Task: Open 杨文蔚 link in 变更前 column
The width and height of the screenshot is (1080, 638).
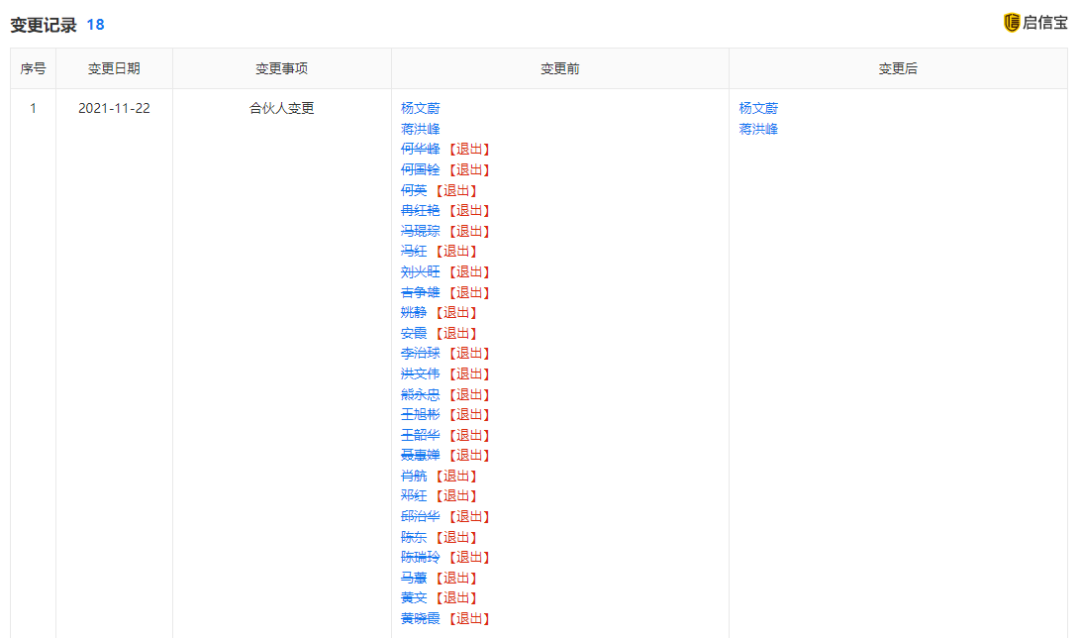Action: click(420, 108)
